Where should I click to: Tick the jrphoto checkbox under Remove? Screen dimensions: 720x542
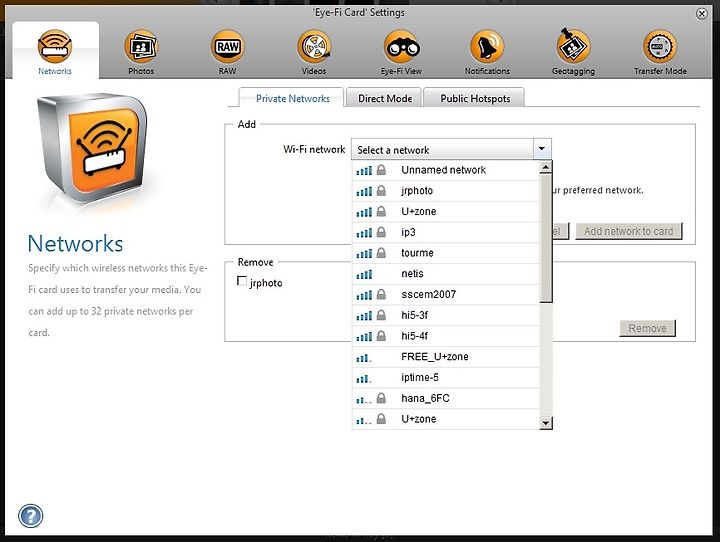point(242,281)
